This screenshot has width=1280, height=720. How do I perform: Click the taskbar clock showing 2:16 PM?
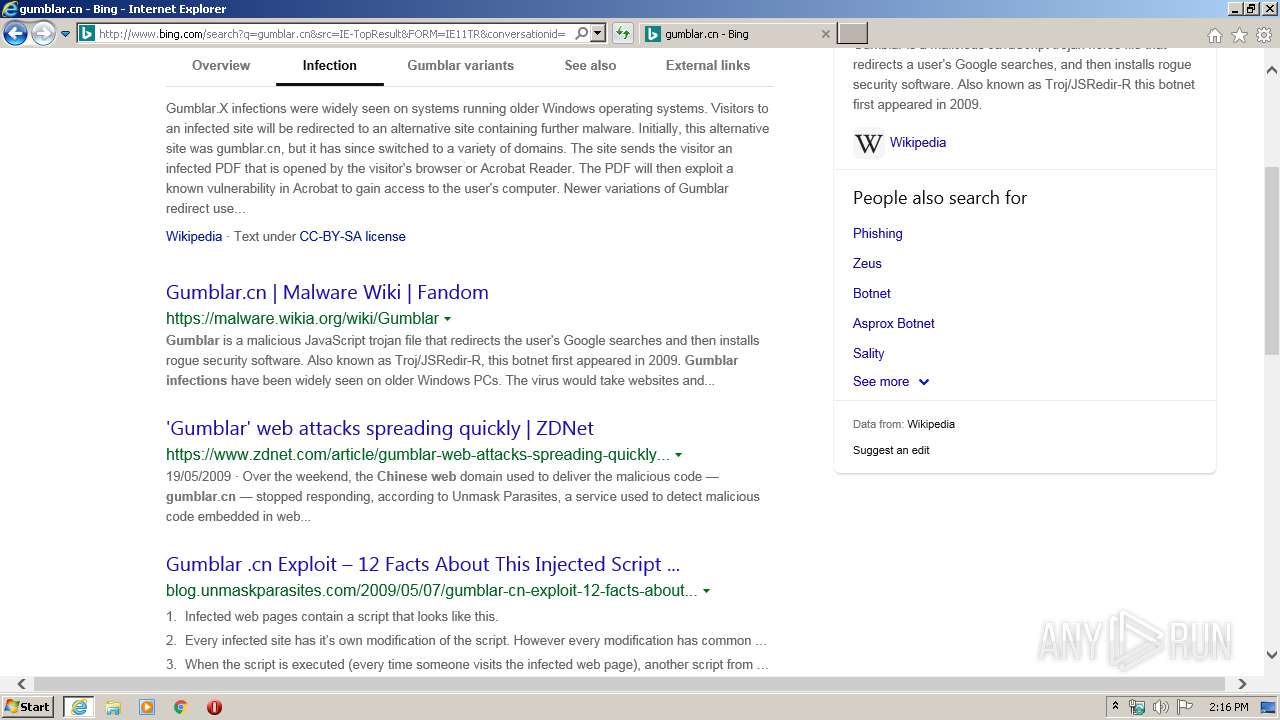[1228, 707]
